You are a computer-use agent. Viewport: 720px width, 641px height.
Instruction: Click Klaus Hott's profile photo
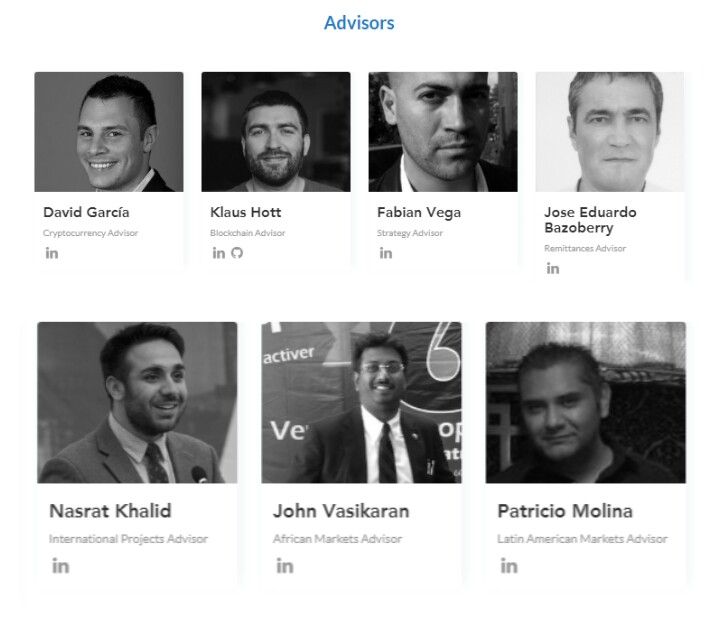point(276,132)
